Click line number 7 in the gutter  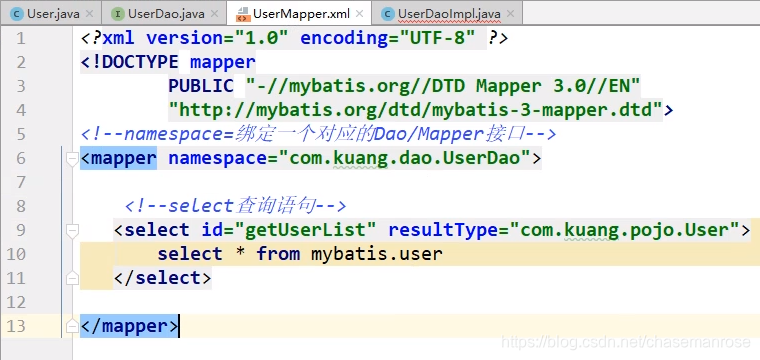pos(20,182)
